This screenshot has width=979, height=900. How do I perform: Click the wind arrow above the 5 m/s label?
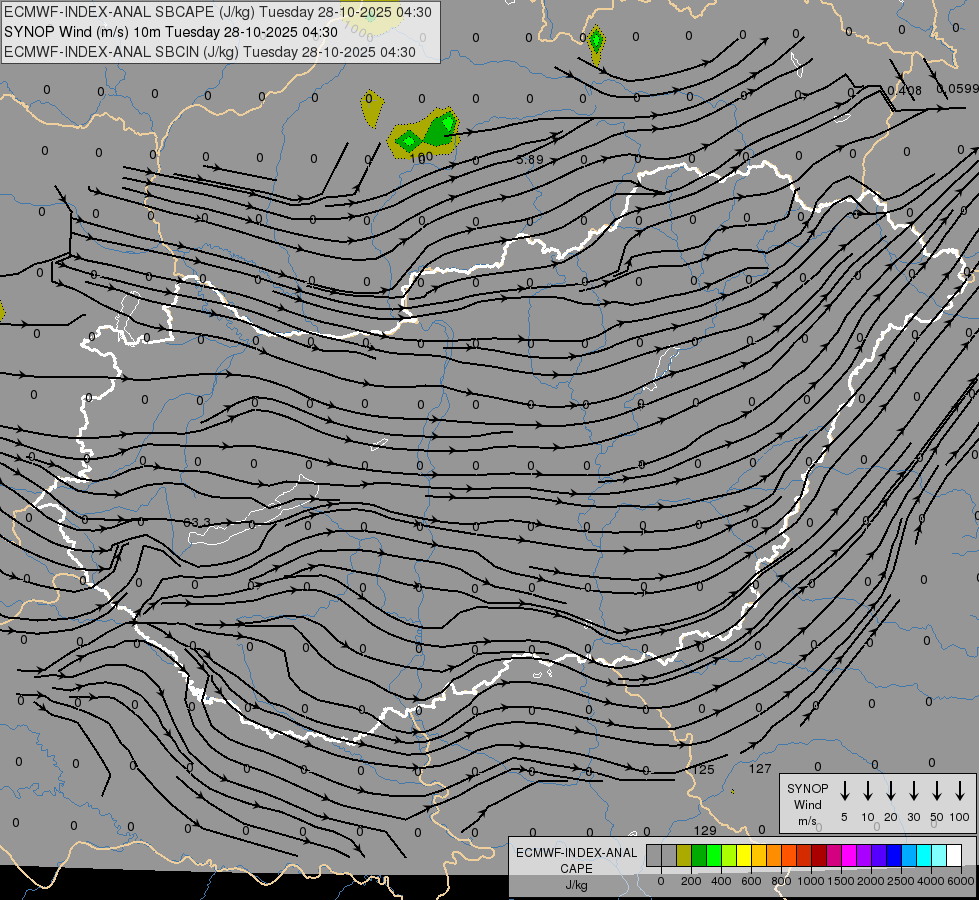[x=844, y=790]
